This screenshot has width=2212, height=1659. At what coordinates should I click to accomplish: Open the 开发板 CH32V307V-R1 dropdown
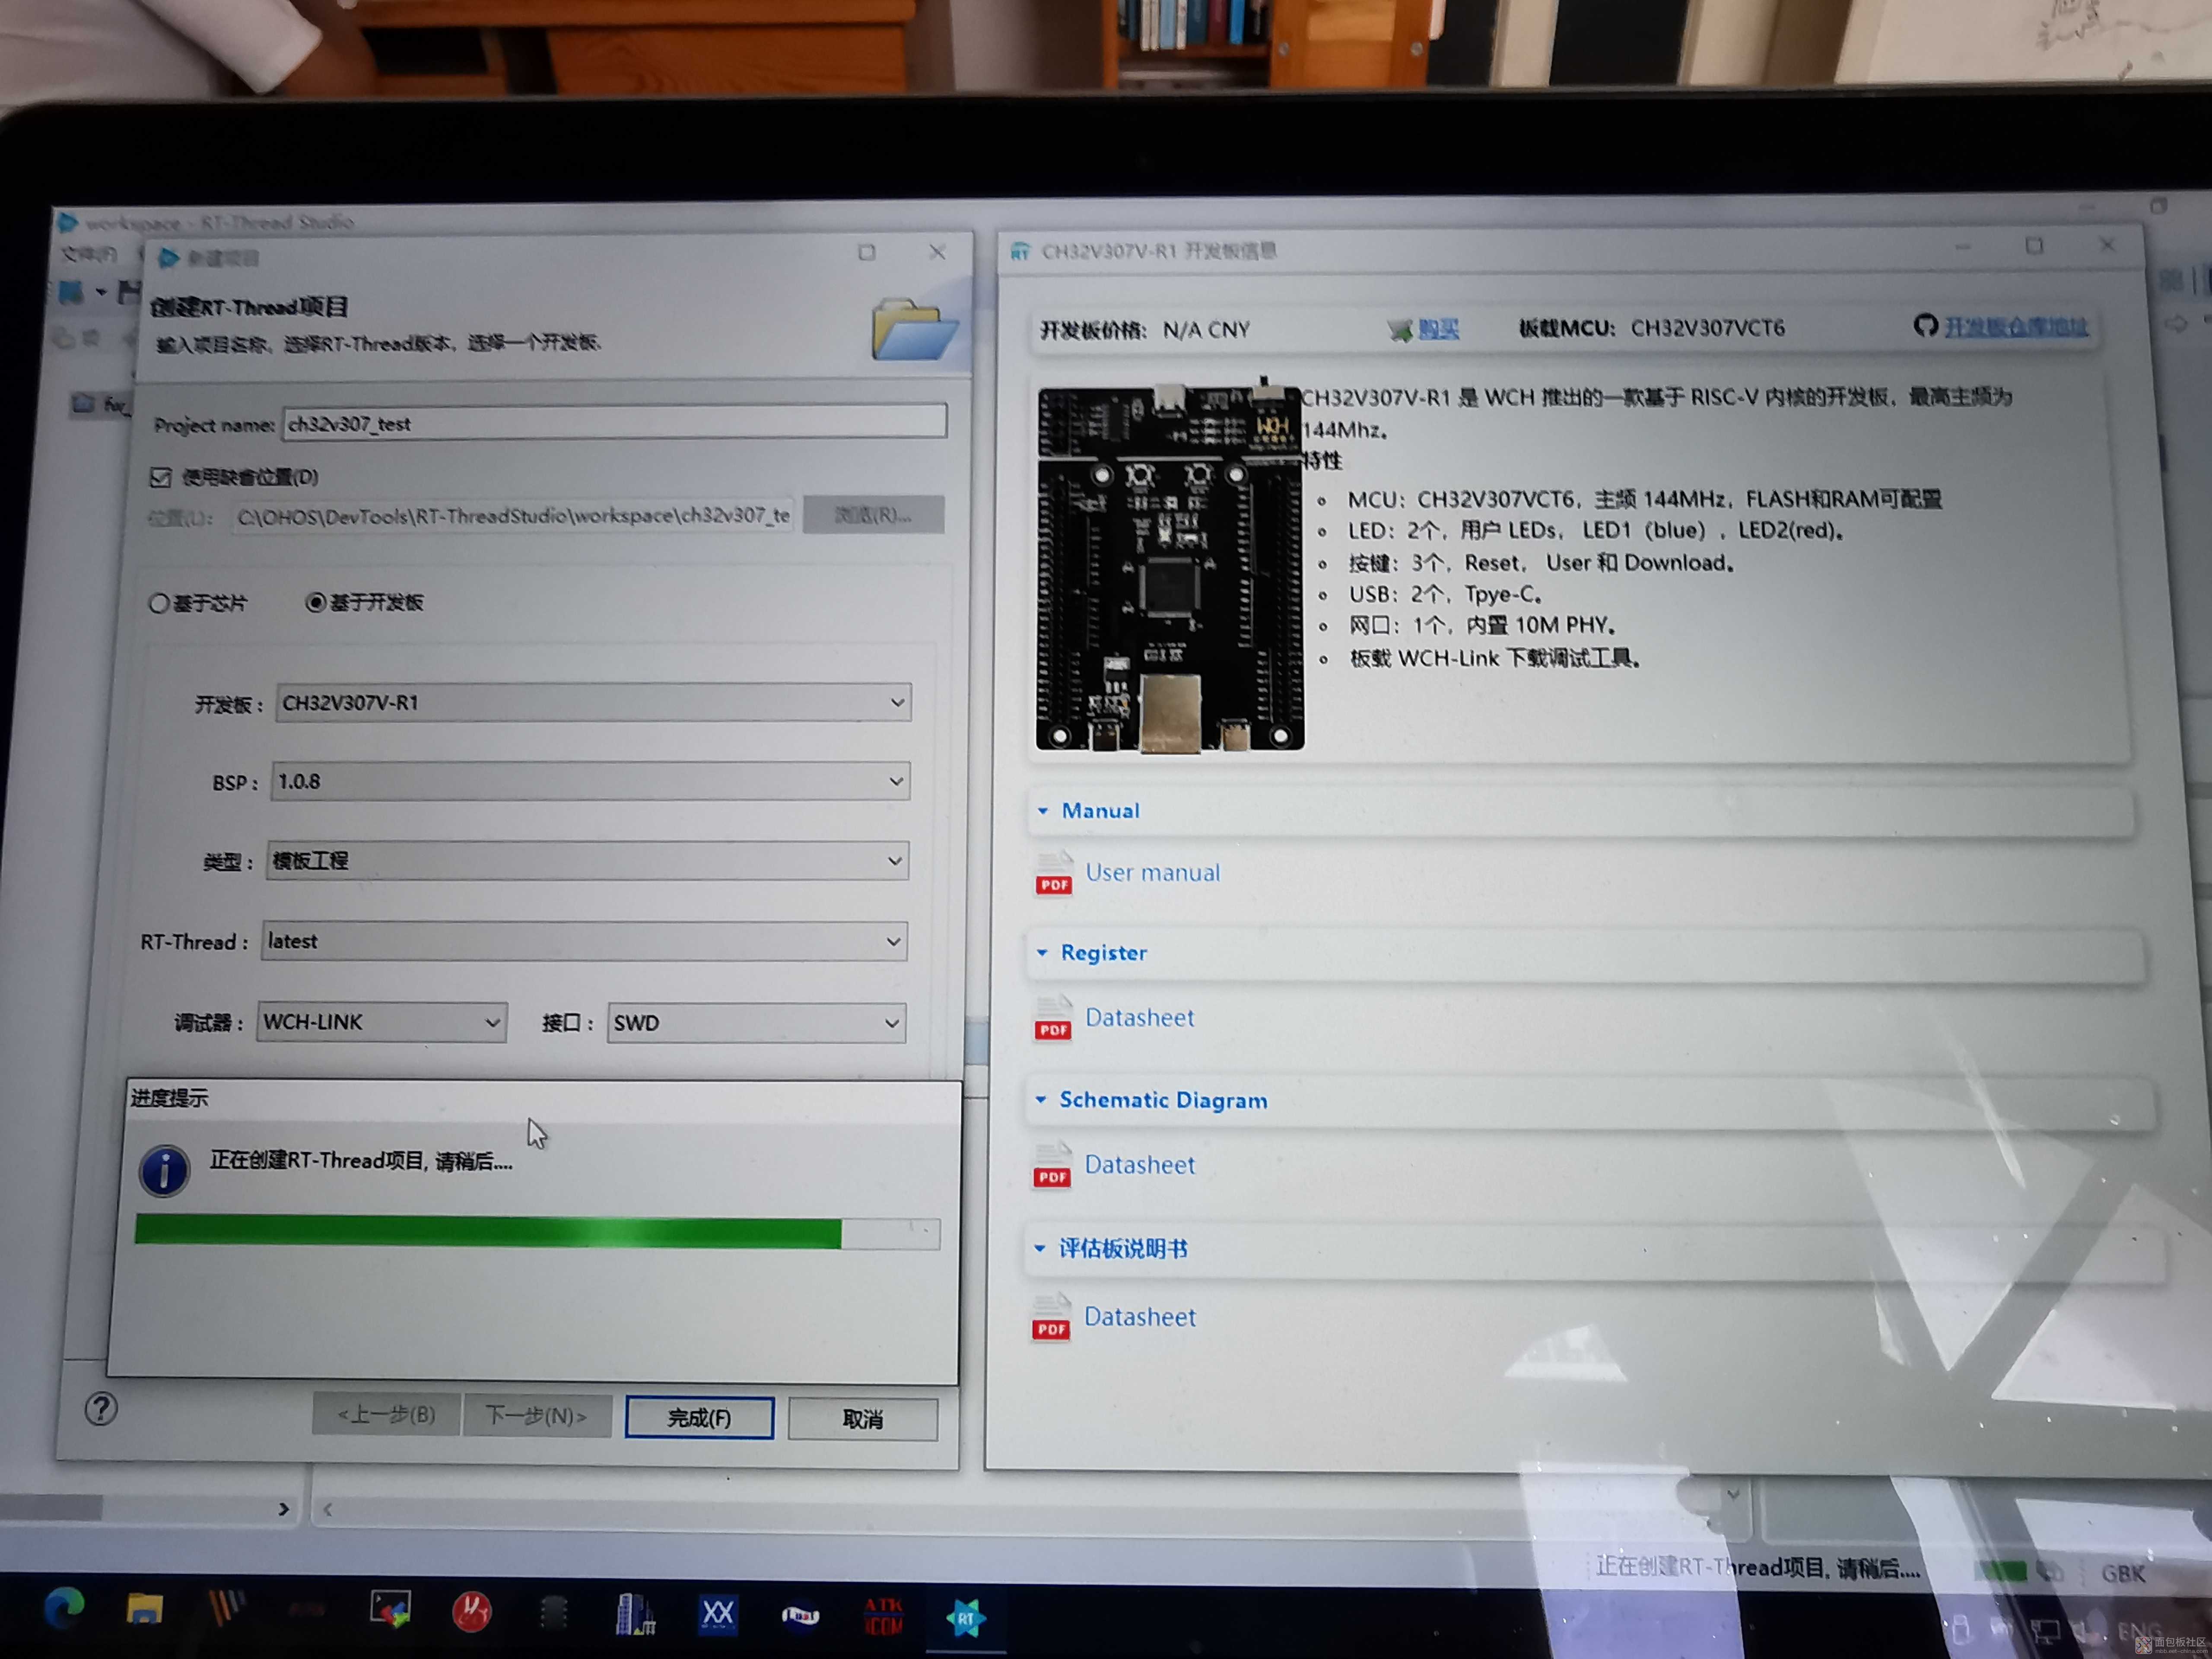[x=593, y=703]
